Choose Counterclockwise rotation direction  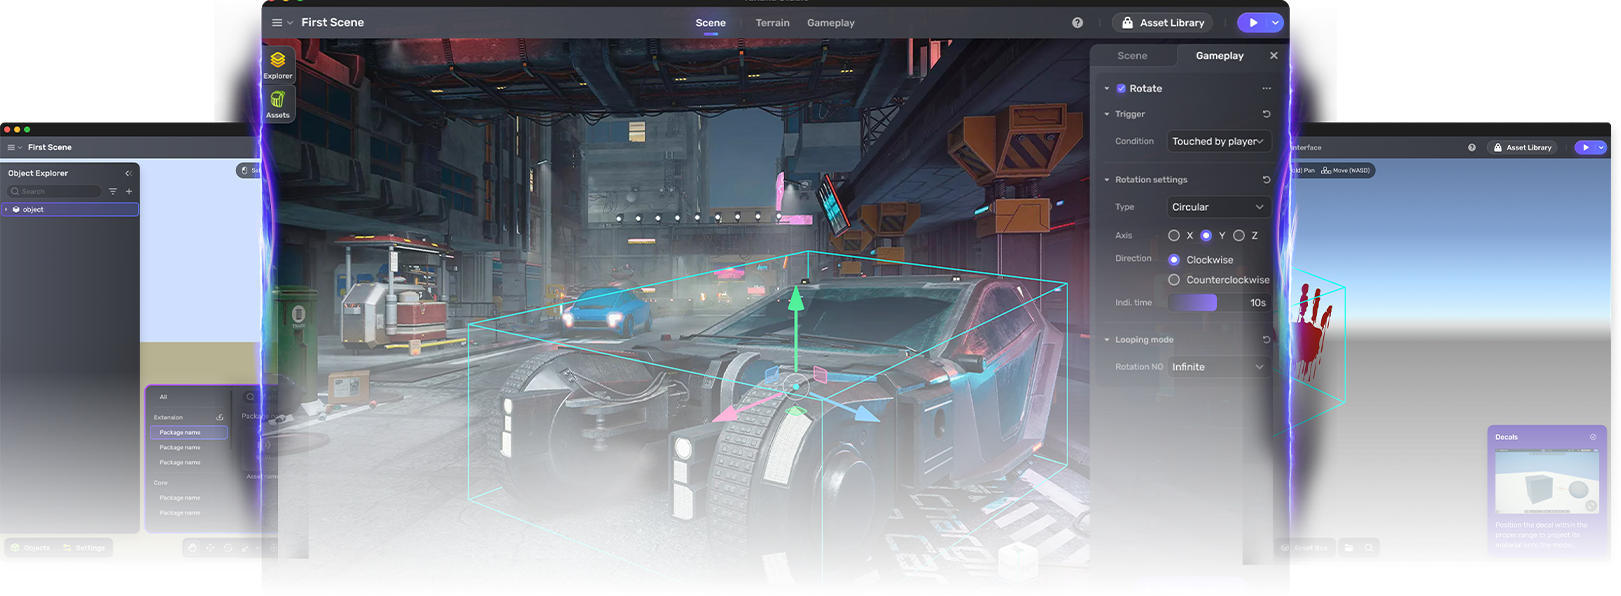coord(1174,280)
